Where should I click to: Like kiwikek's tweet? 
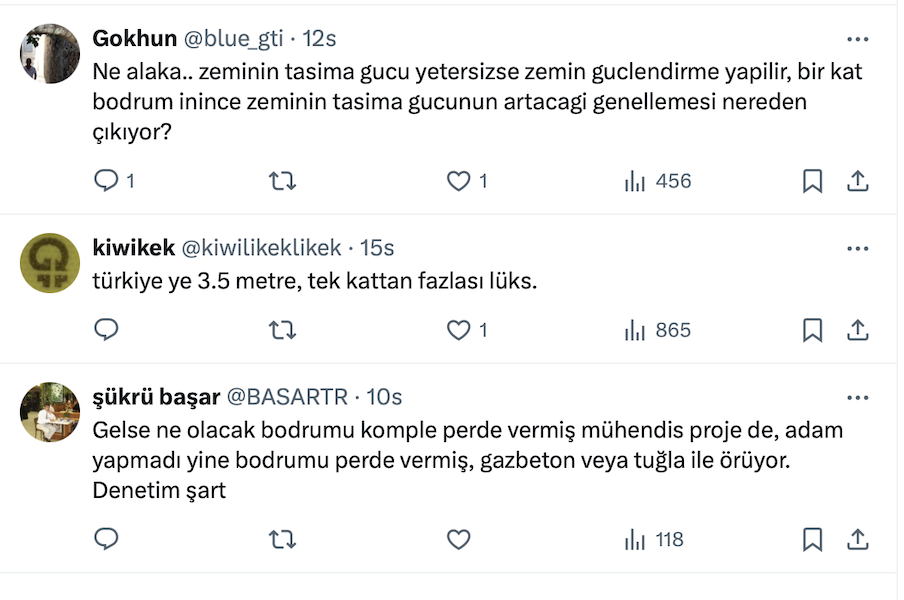click(458, 330)
